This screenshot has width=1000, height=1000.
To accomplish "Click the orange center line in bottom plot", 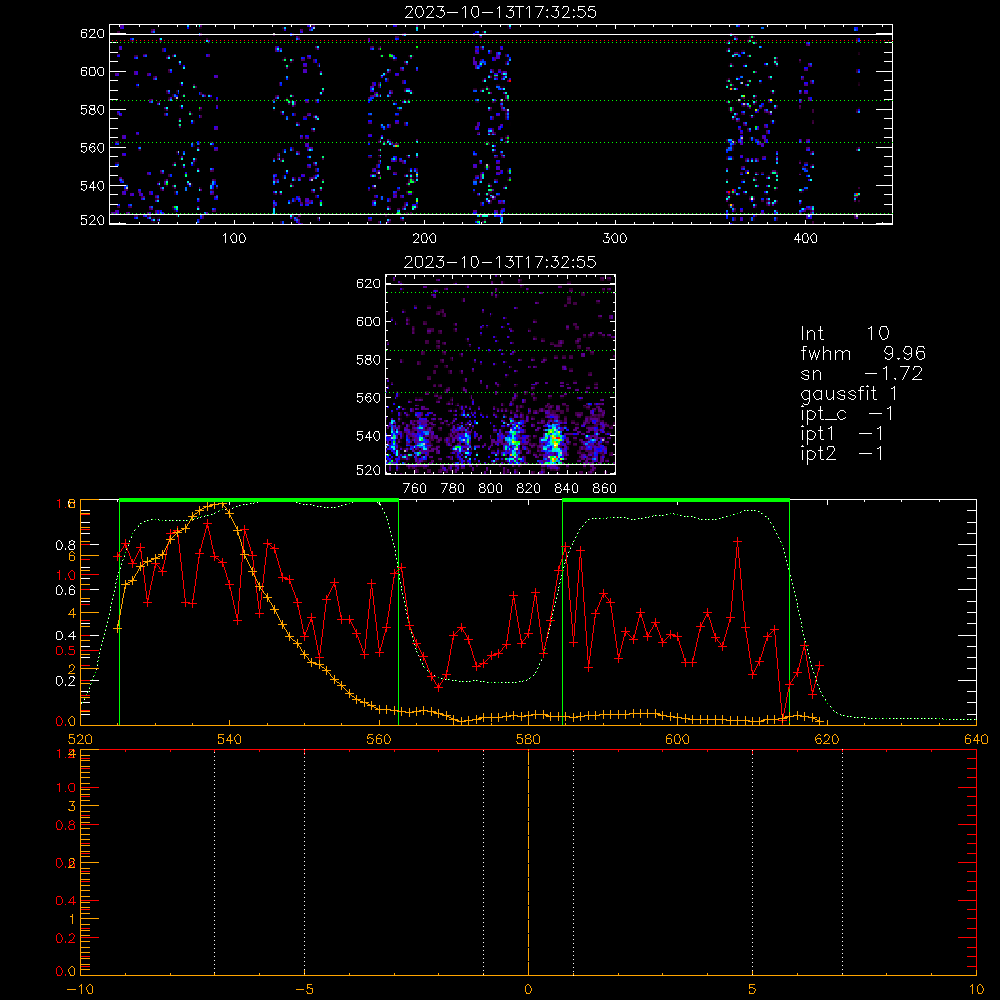I will [528, 862].
